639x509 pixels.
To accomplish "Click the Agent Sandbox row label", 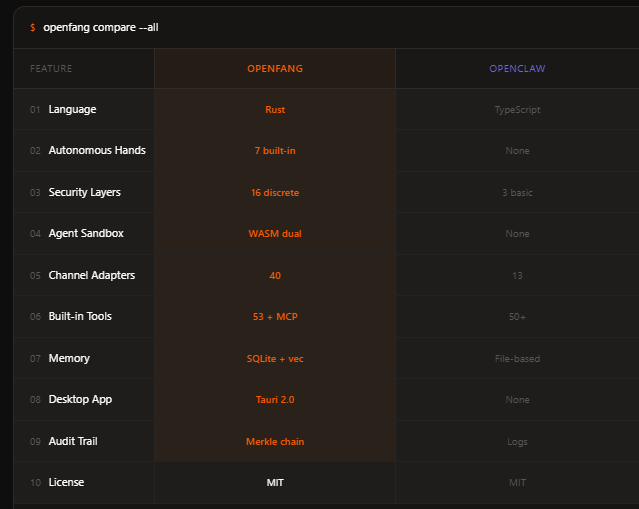I will point(86,234).
